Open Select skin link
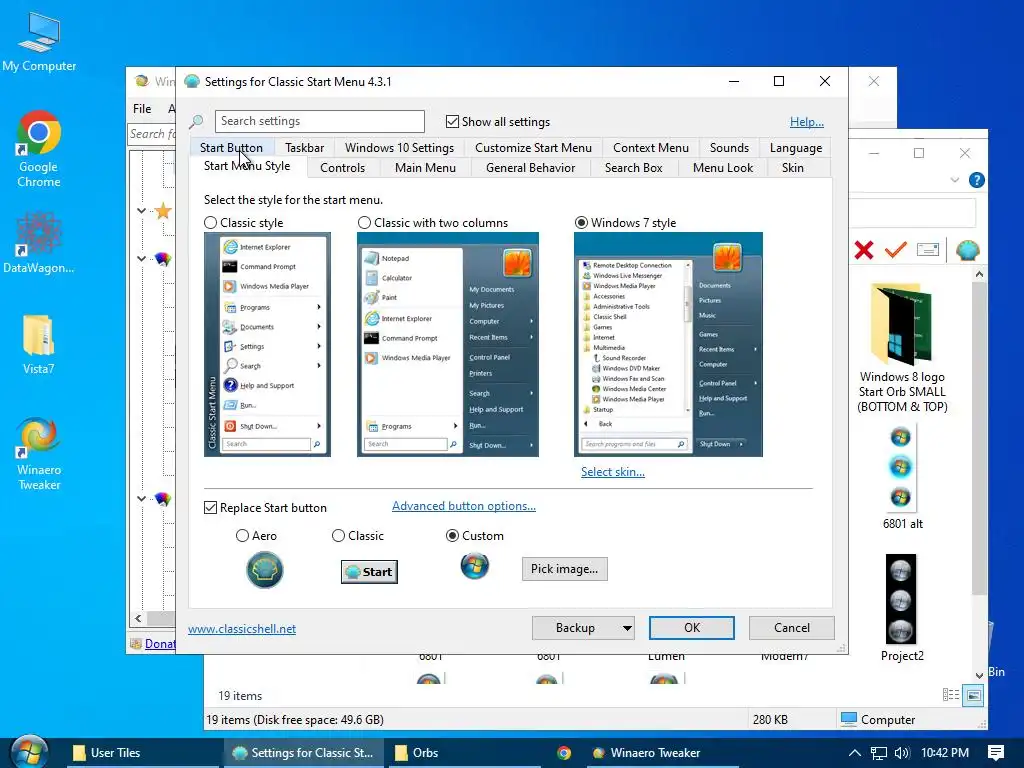1024x768 pixels. (x=613, y=472)
